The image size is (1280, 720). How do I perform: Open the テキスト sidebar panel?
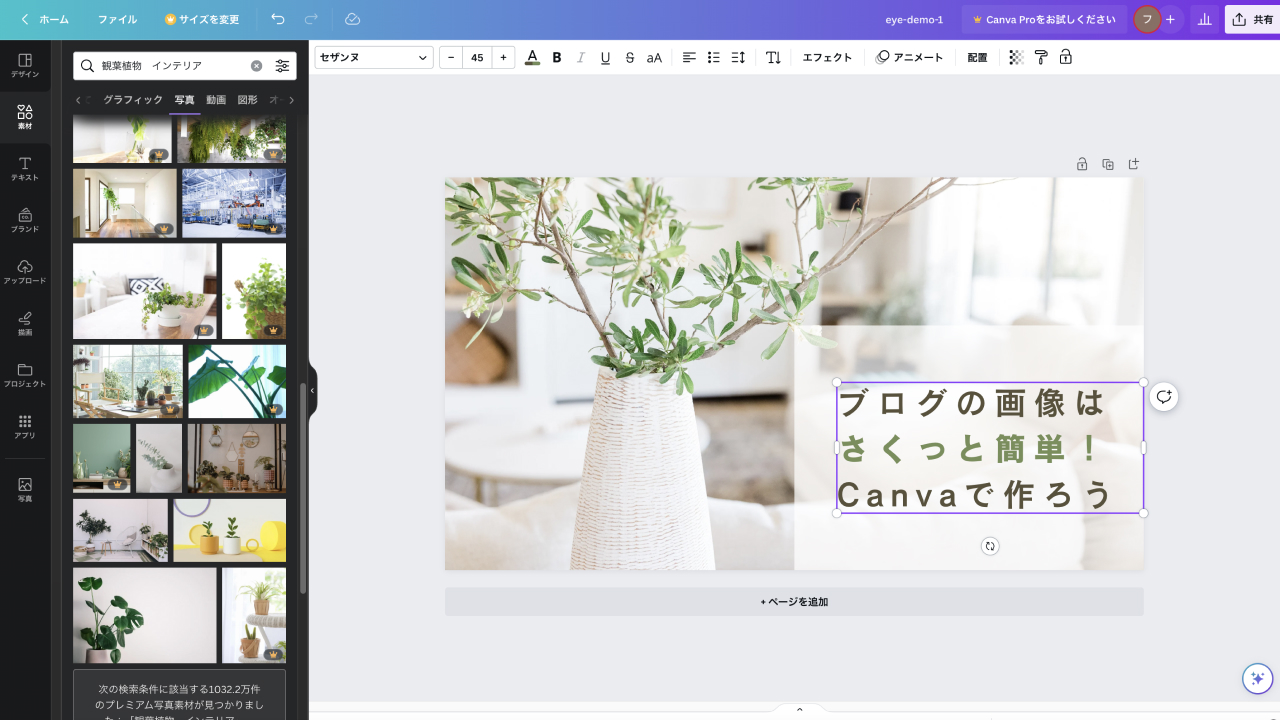(x=25, y=169)
